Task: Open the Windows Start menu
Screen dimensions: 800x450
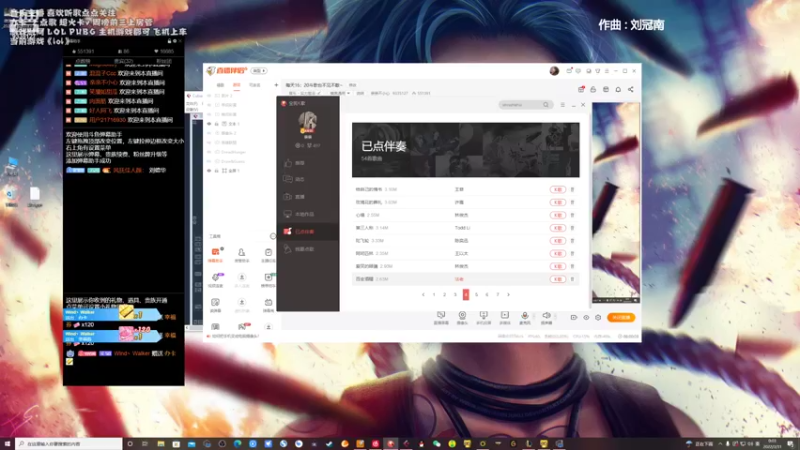Action: pos(7,444)
